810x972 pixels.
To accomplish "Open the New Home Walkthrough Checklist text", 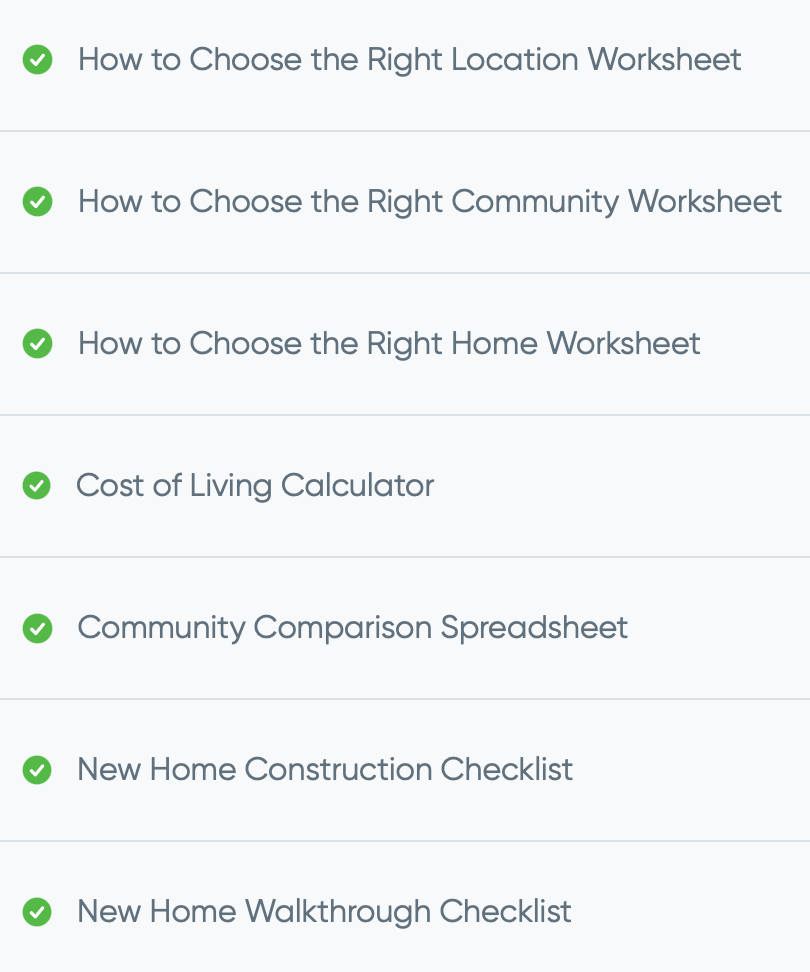I will click(324, 911).
